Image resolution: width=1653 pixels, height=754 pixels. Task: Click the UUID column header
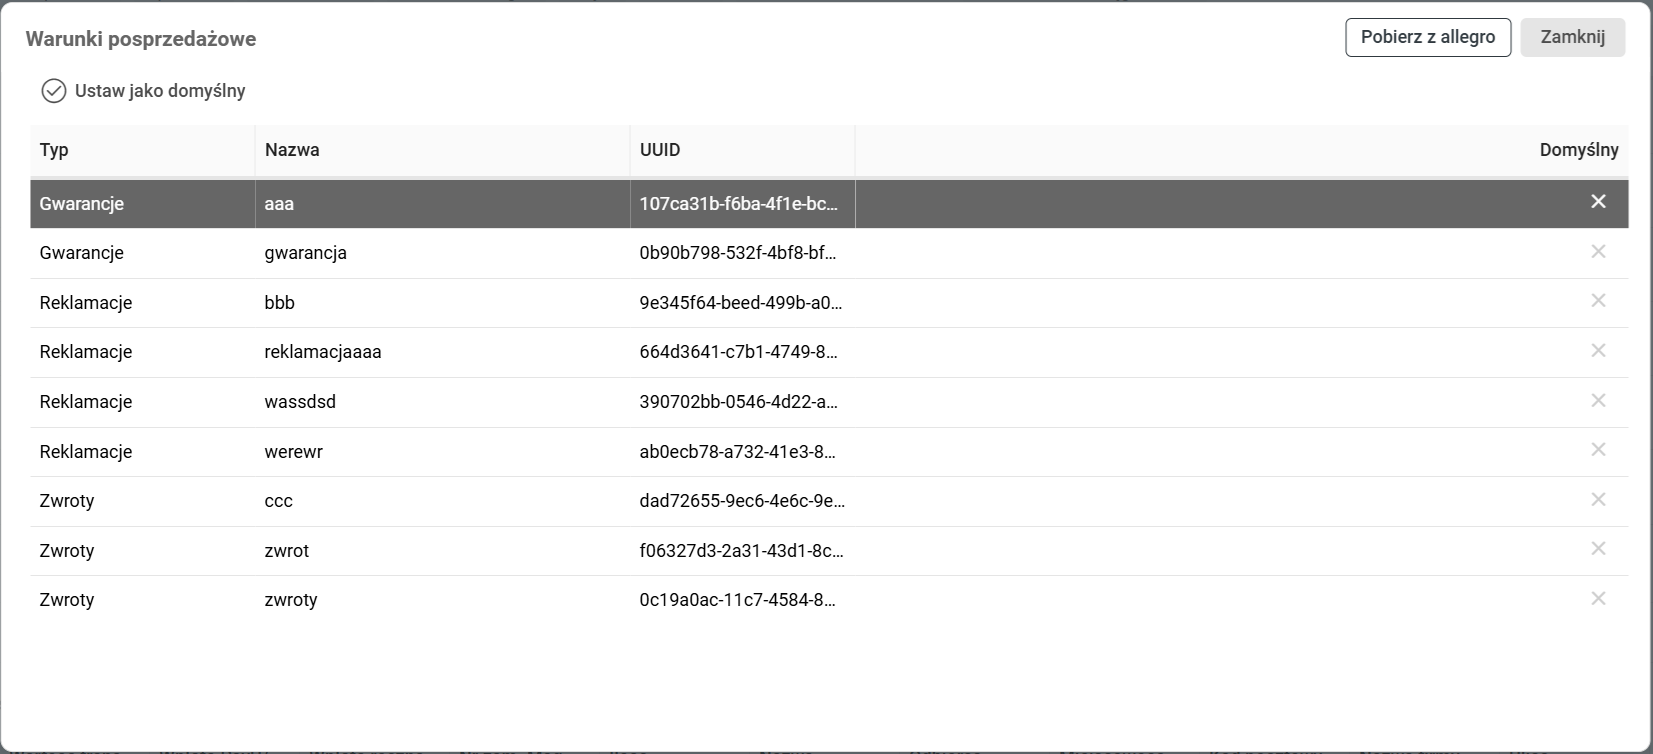point(660,150)
